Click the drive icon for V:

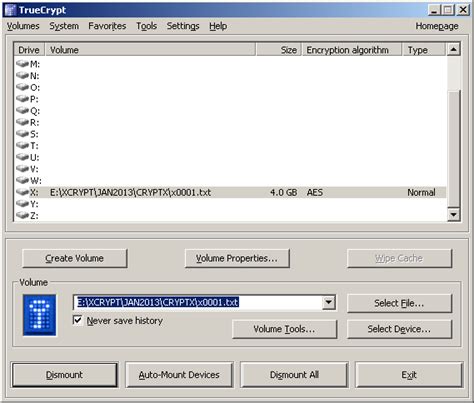pyautogui.click(x=22, y=169)
